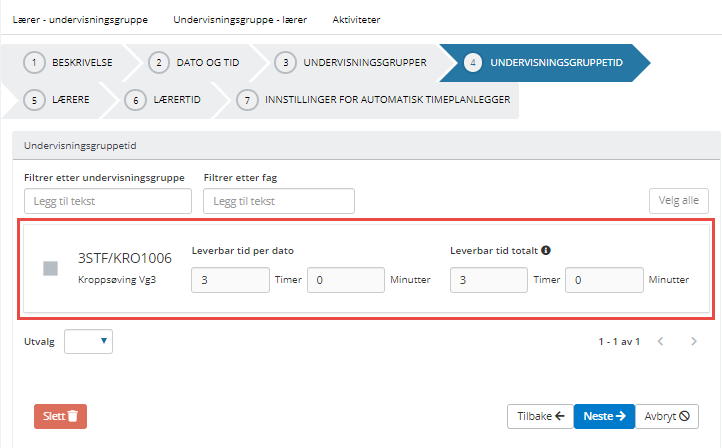Screen dimensions: 722x448
Task: Click the Kroppsøving Vg3 subject text
Action: [x=117, y=280]
